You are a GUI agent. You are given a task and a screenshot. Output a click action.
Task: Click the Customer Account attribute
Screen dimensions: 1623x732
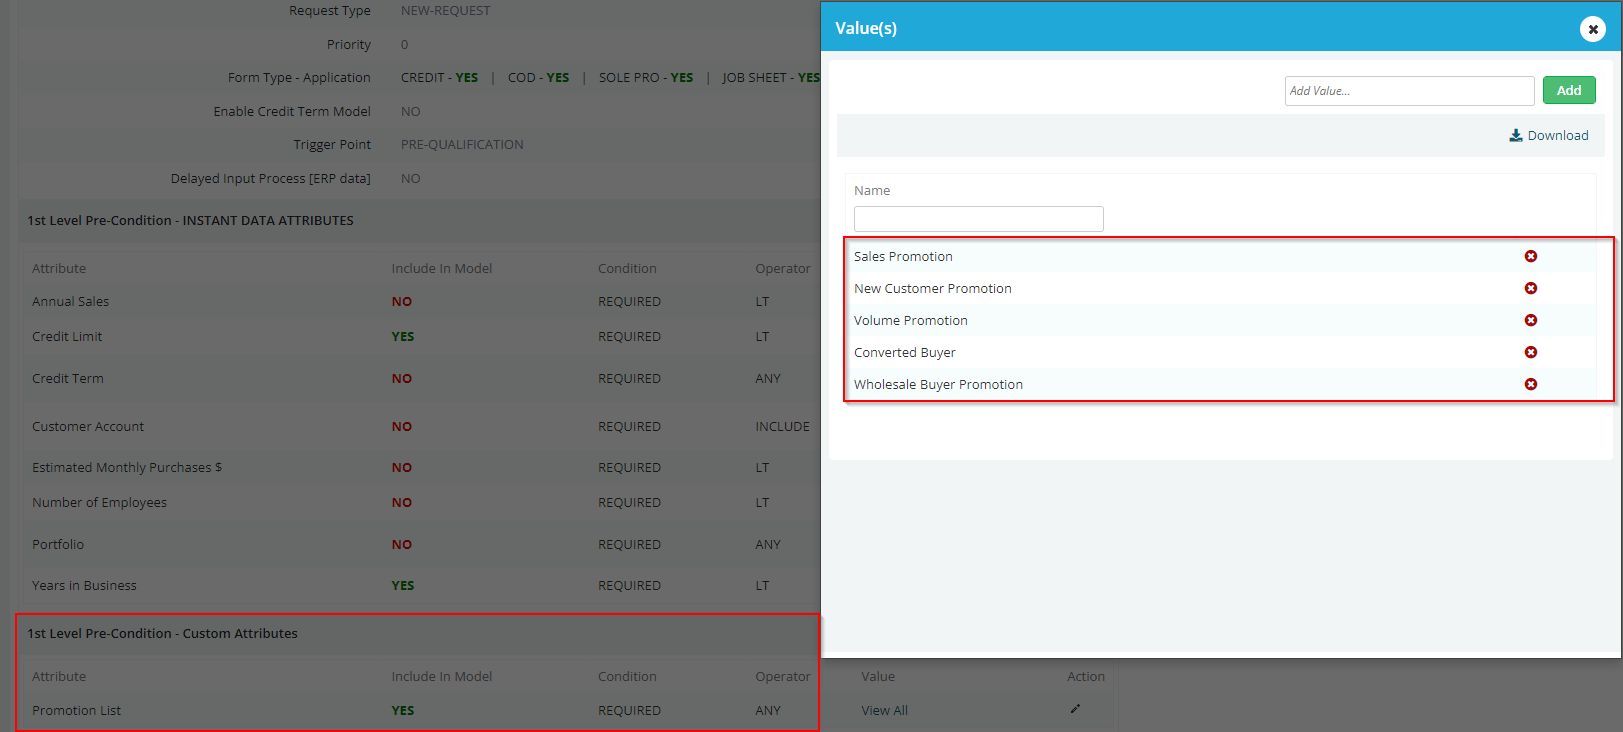click(x=88, y=426)
